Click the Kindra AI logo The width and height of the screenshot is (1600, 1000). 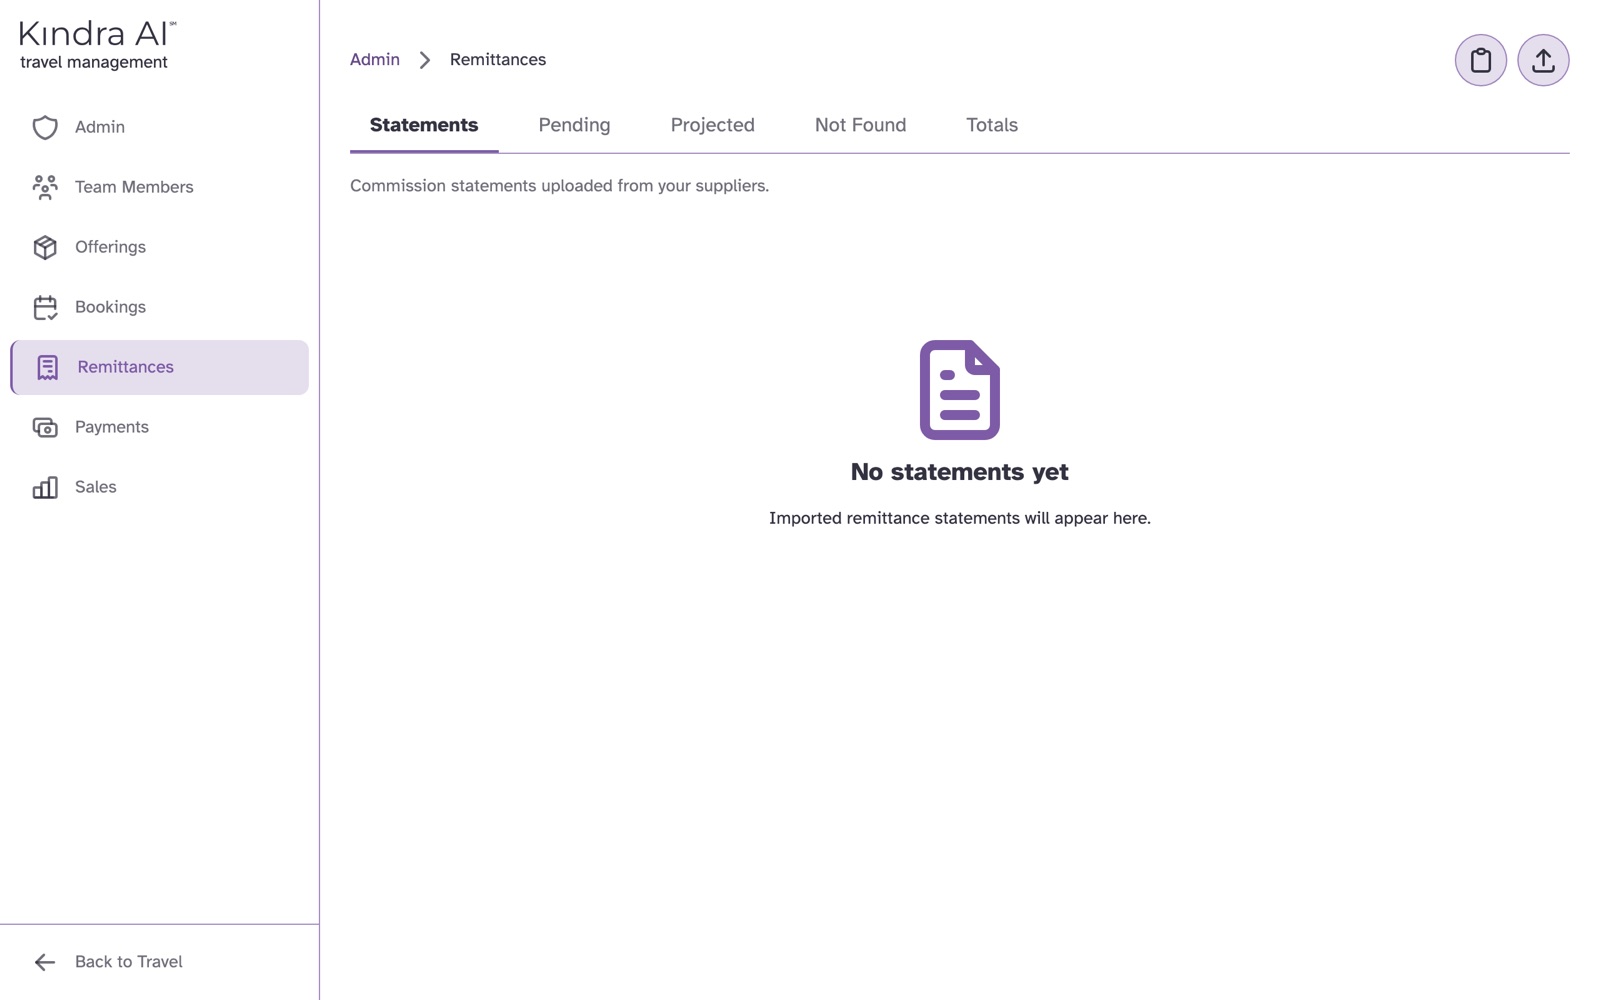coord(98,34)
